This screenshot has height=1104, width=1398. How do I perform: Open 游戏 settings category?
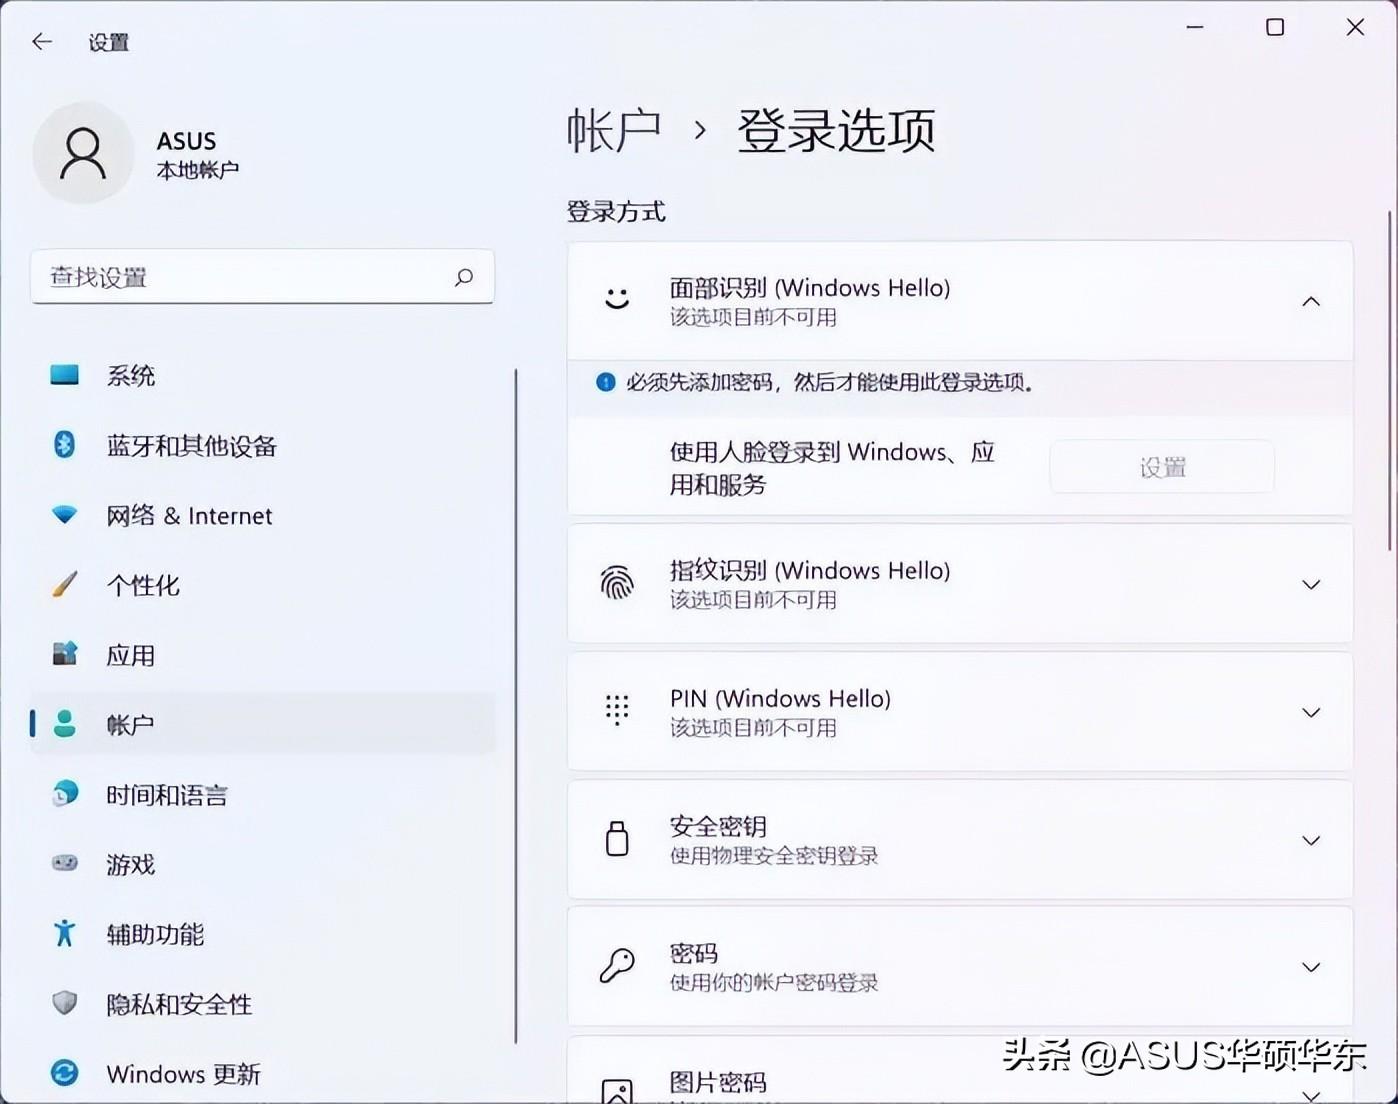click(263, 864)
